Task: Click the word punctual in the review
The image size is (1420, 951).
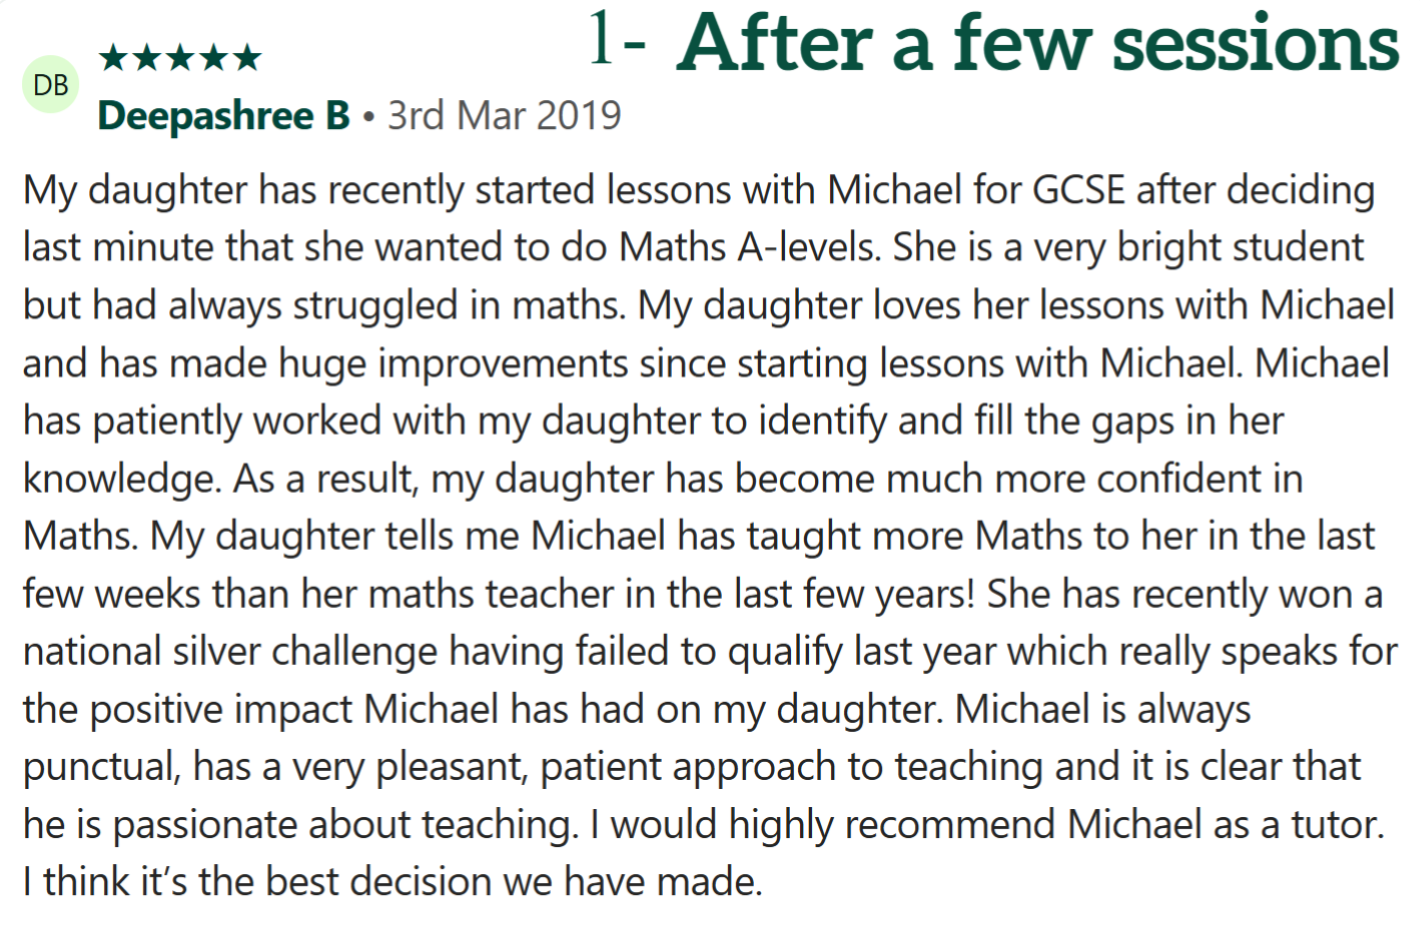Action: point(100,768)
